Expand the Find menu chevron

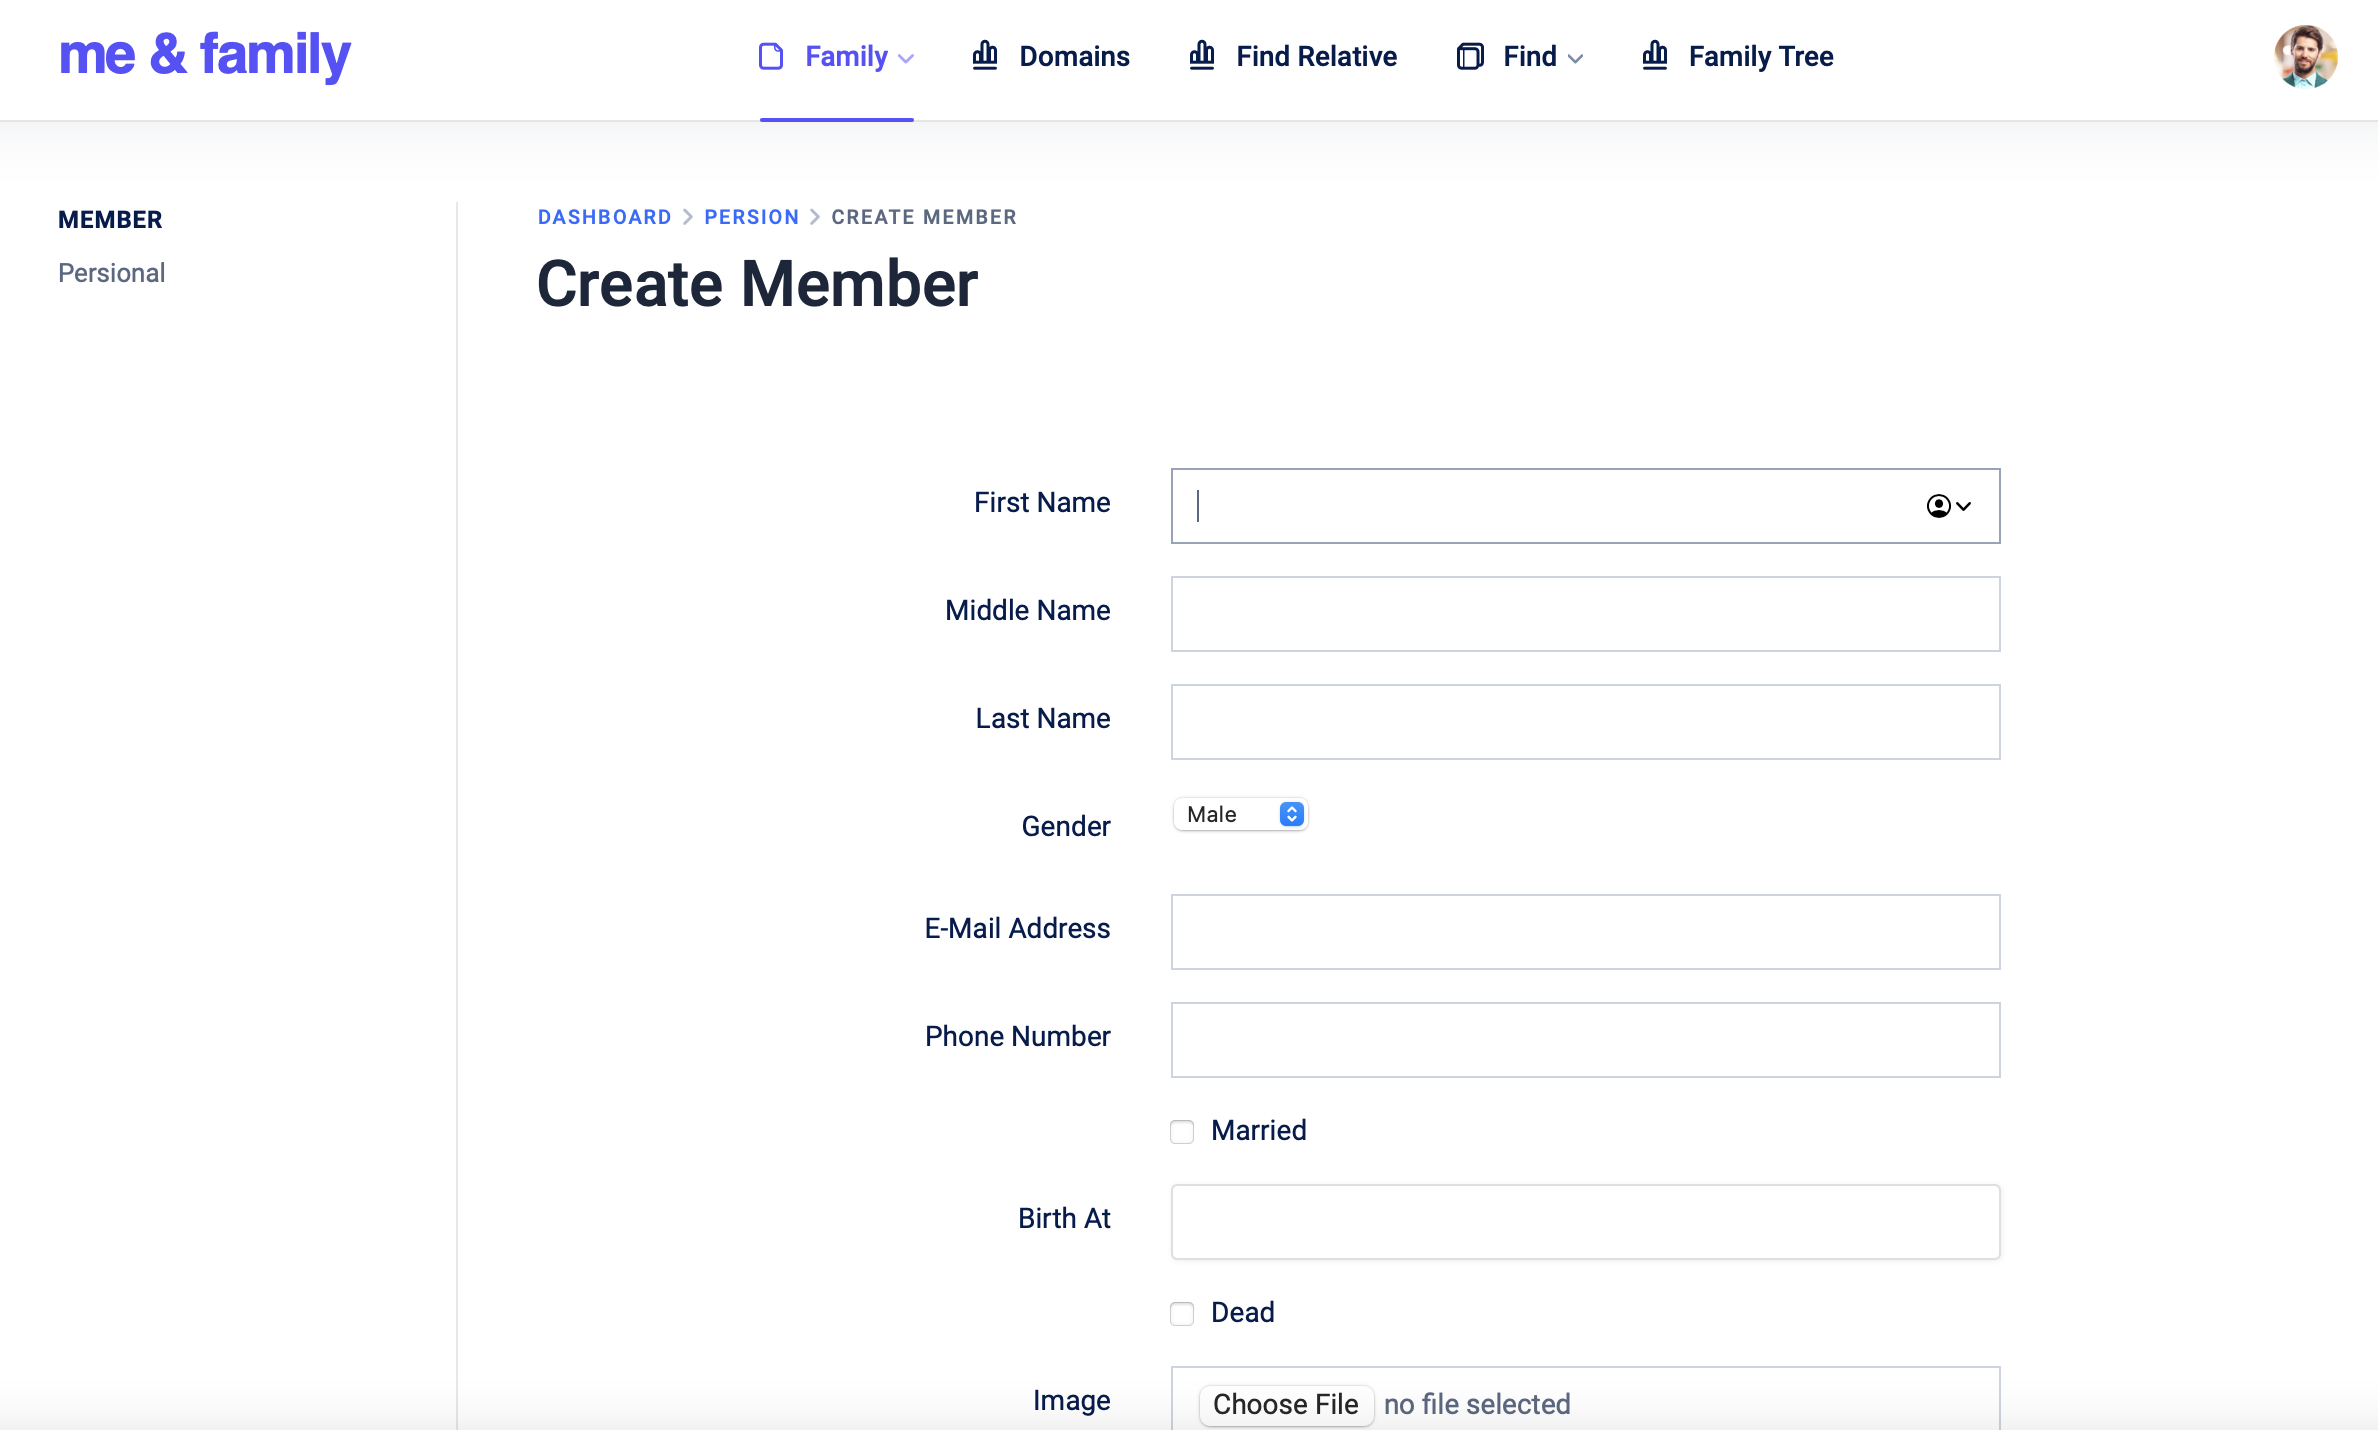pos(1576,59)
